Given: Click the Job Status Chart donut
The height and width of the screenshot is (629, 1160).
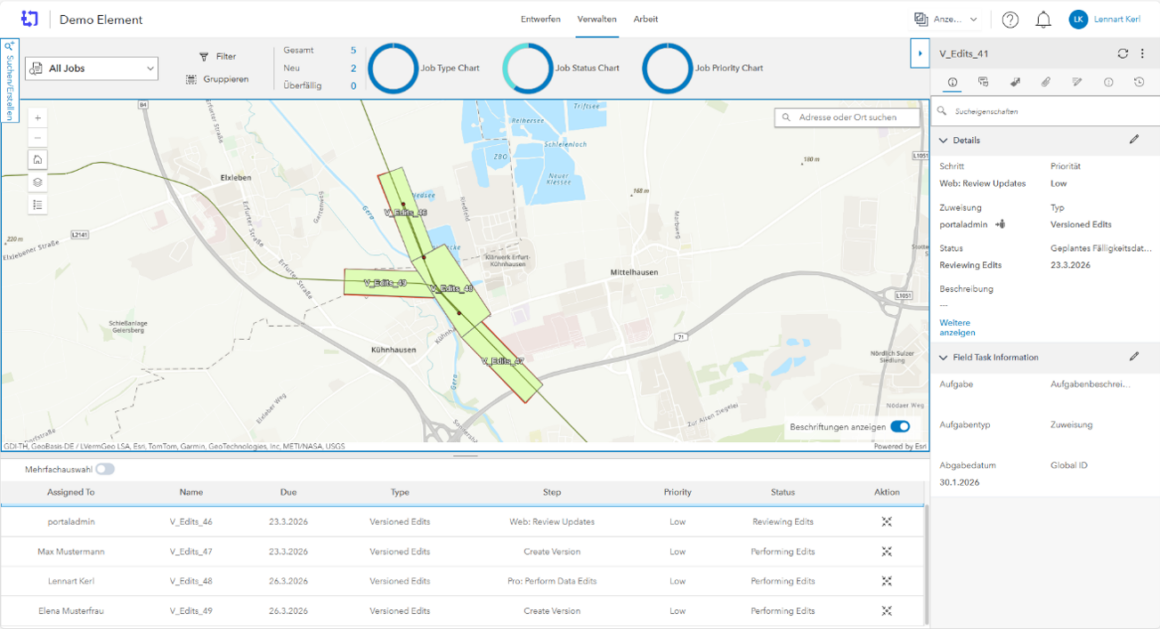Looking at the screenshot, I should point(527,68).
